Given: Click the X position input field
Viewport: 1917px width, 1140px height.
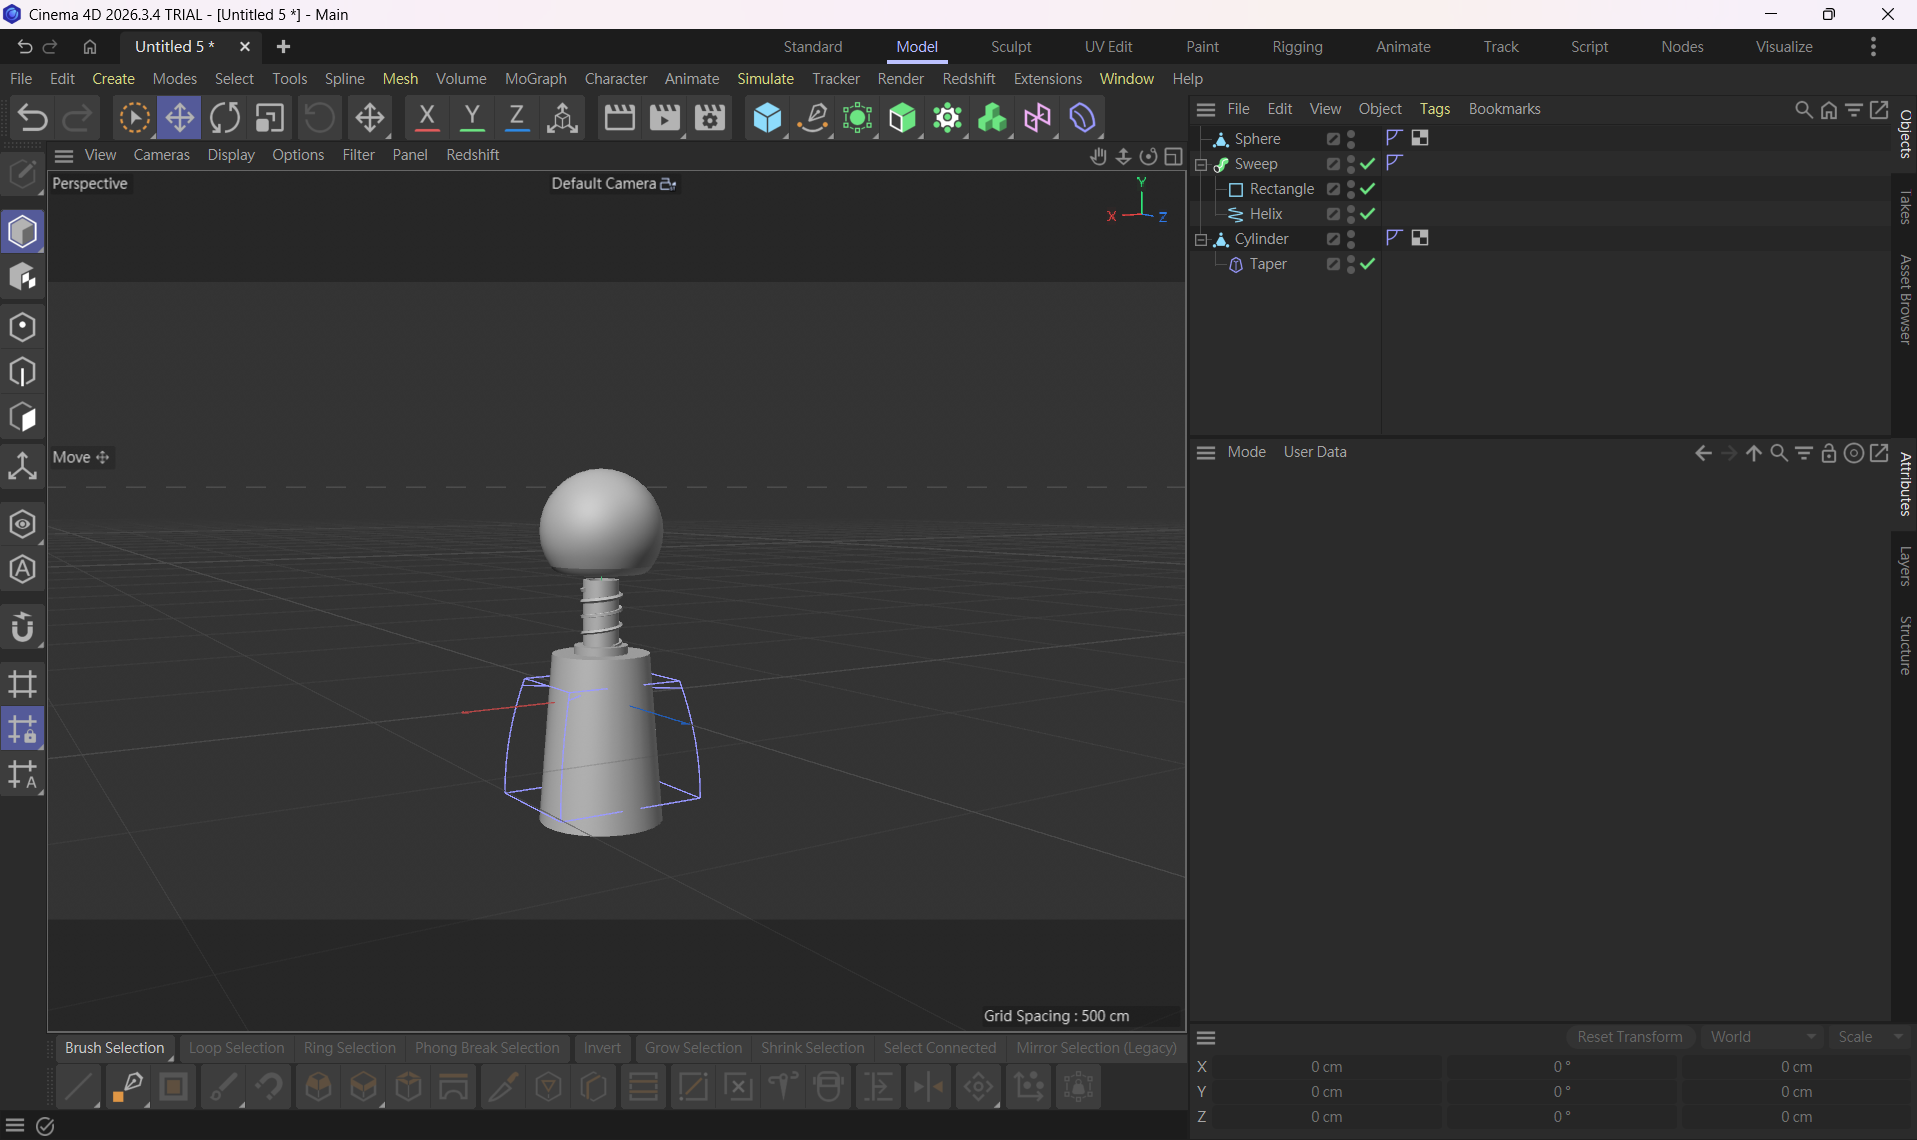Looking at the screenshot, I should [1327, 1067].
